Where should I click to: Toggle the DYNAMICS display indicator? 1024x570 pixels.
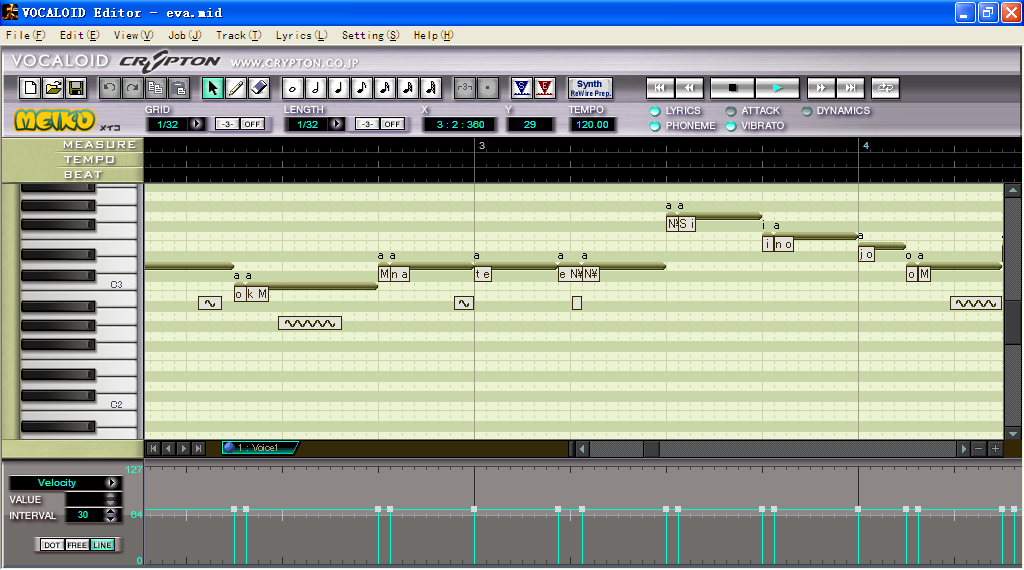807,111
